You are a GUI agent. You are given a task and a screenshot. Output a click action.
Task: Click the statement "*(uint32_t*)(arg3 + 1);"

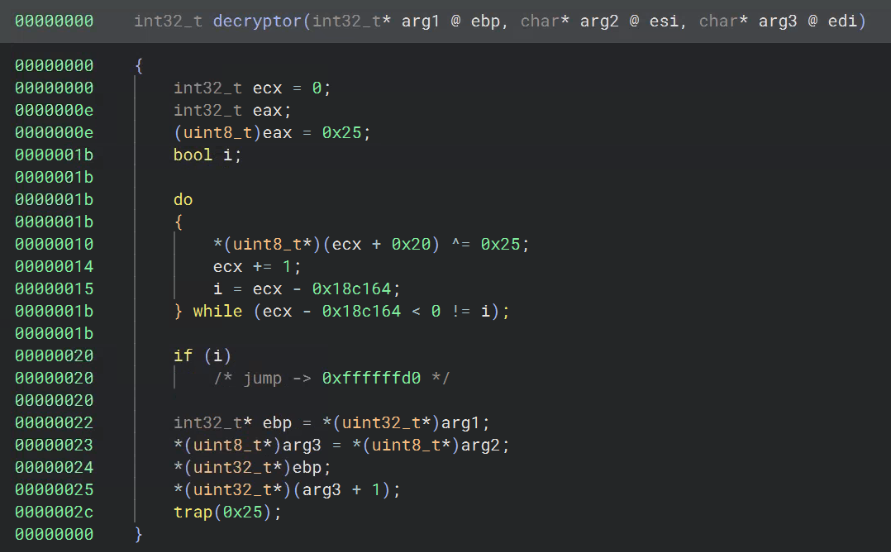pyautogui.click(x=287, y=489)
